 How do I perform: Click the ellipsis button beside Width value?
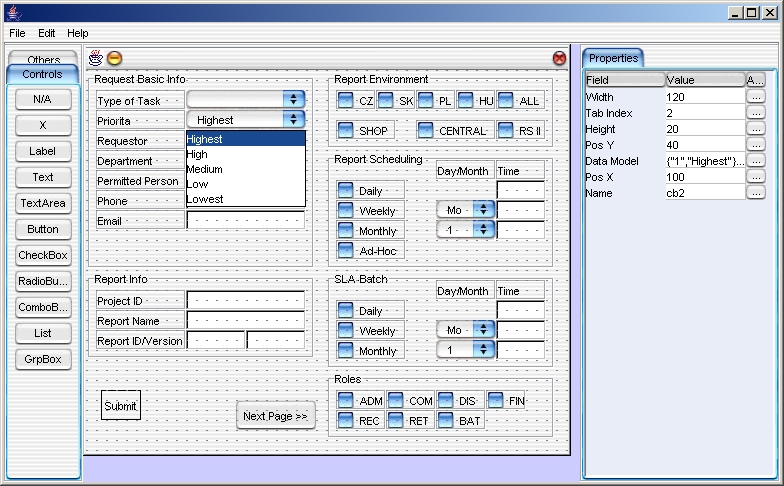[755, 97]
